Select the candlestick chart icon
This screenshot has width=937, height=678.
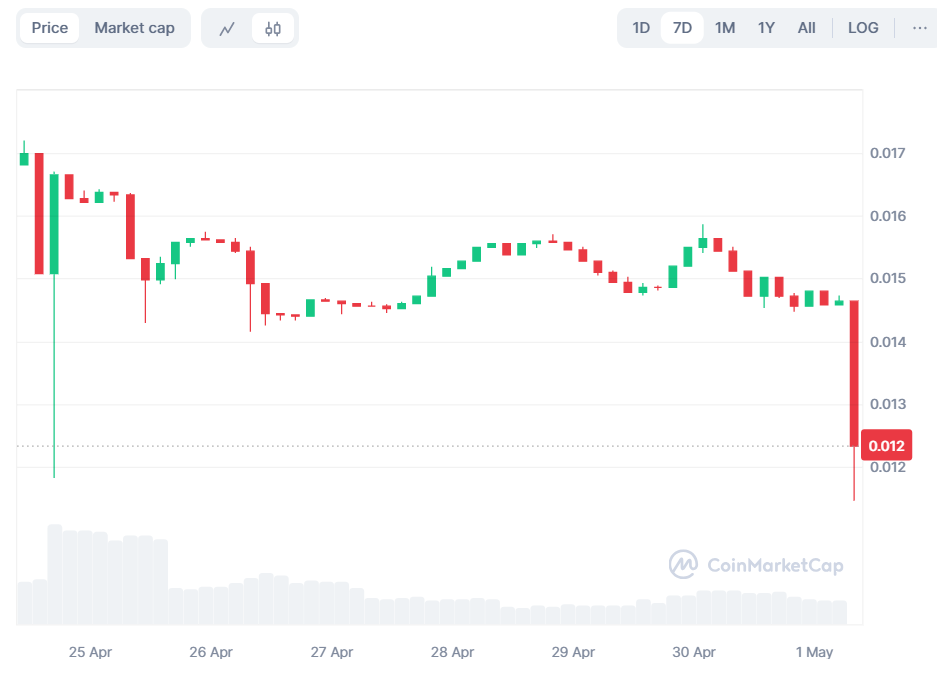tap(273, 28)
